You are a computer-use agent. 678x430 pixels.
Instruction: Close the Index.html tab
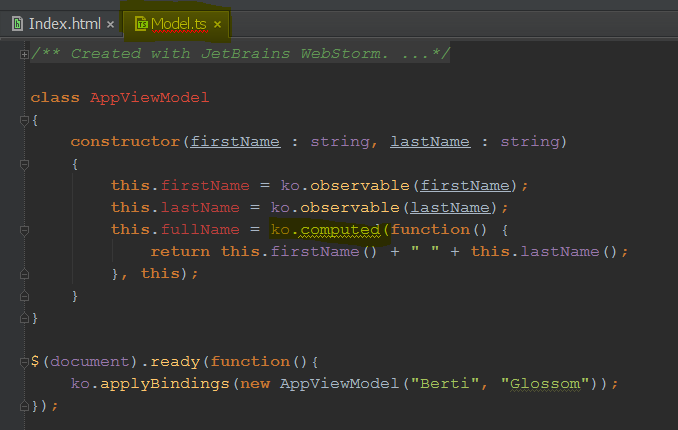[x=110, y=24]
